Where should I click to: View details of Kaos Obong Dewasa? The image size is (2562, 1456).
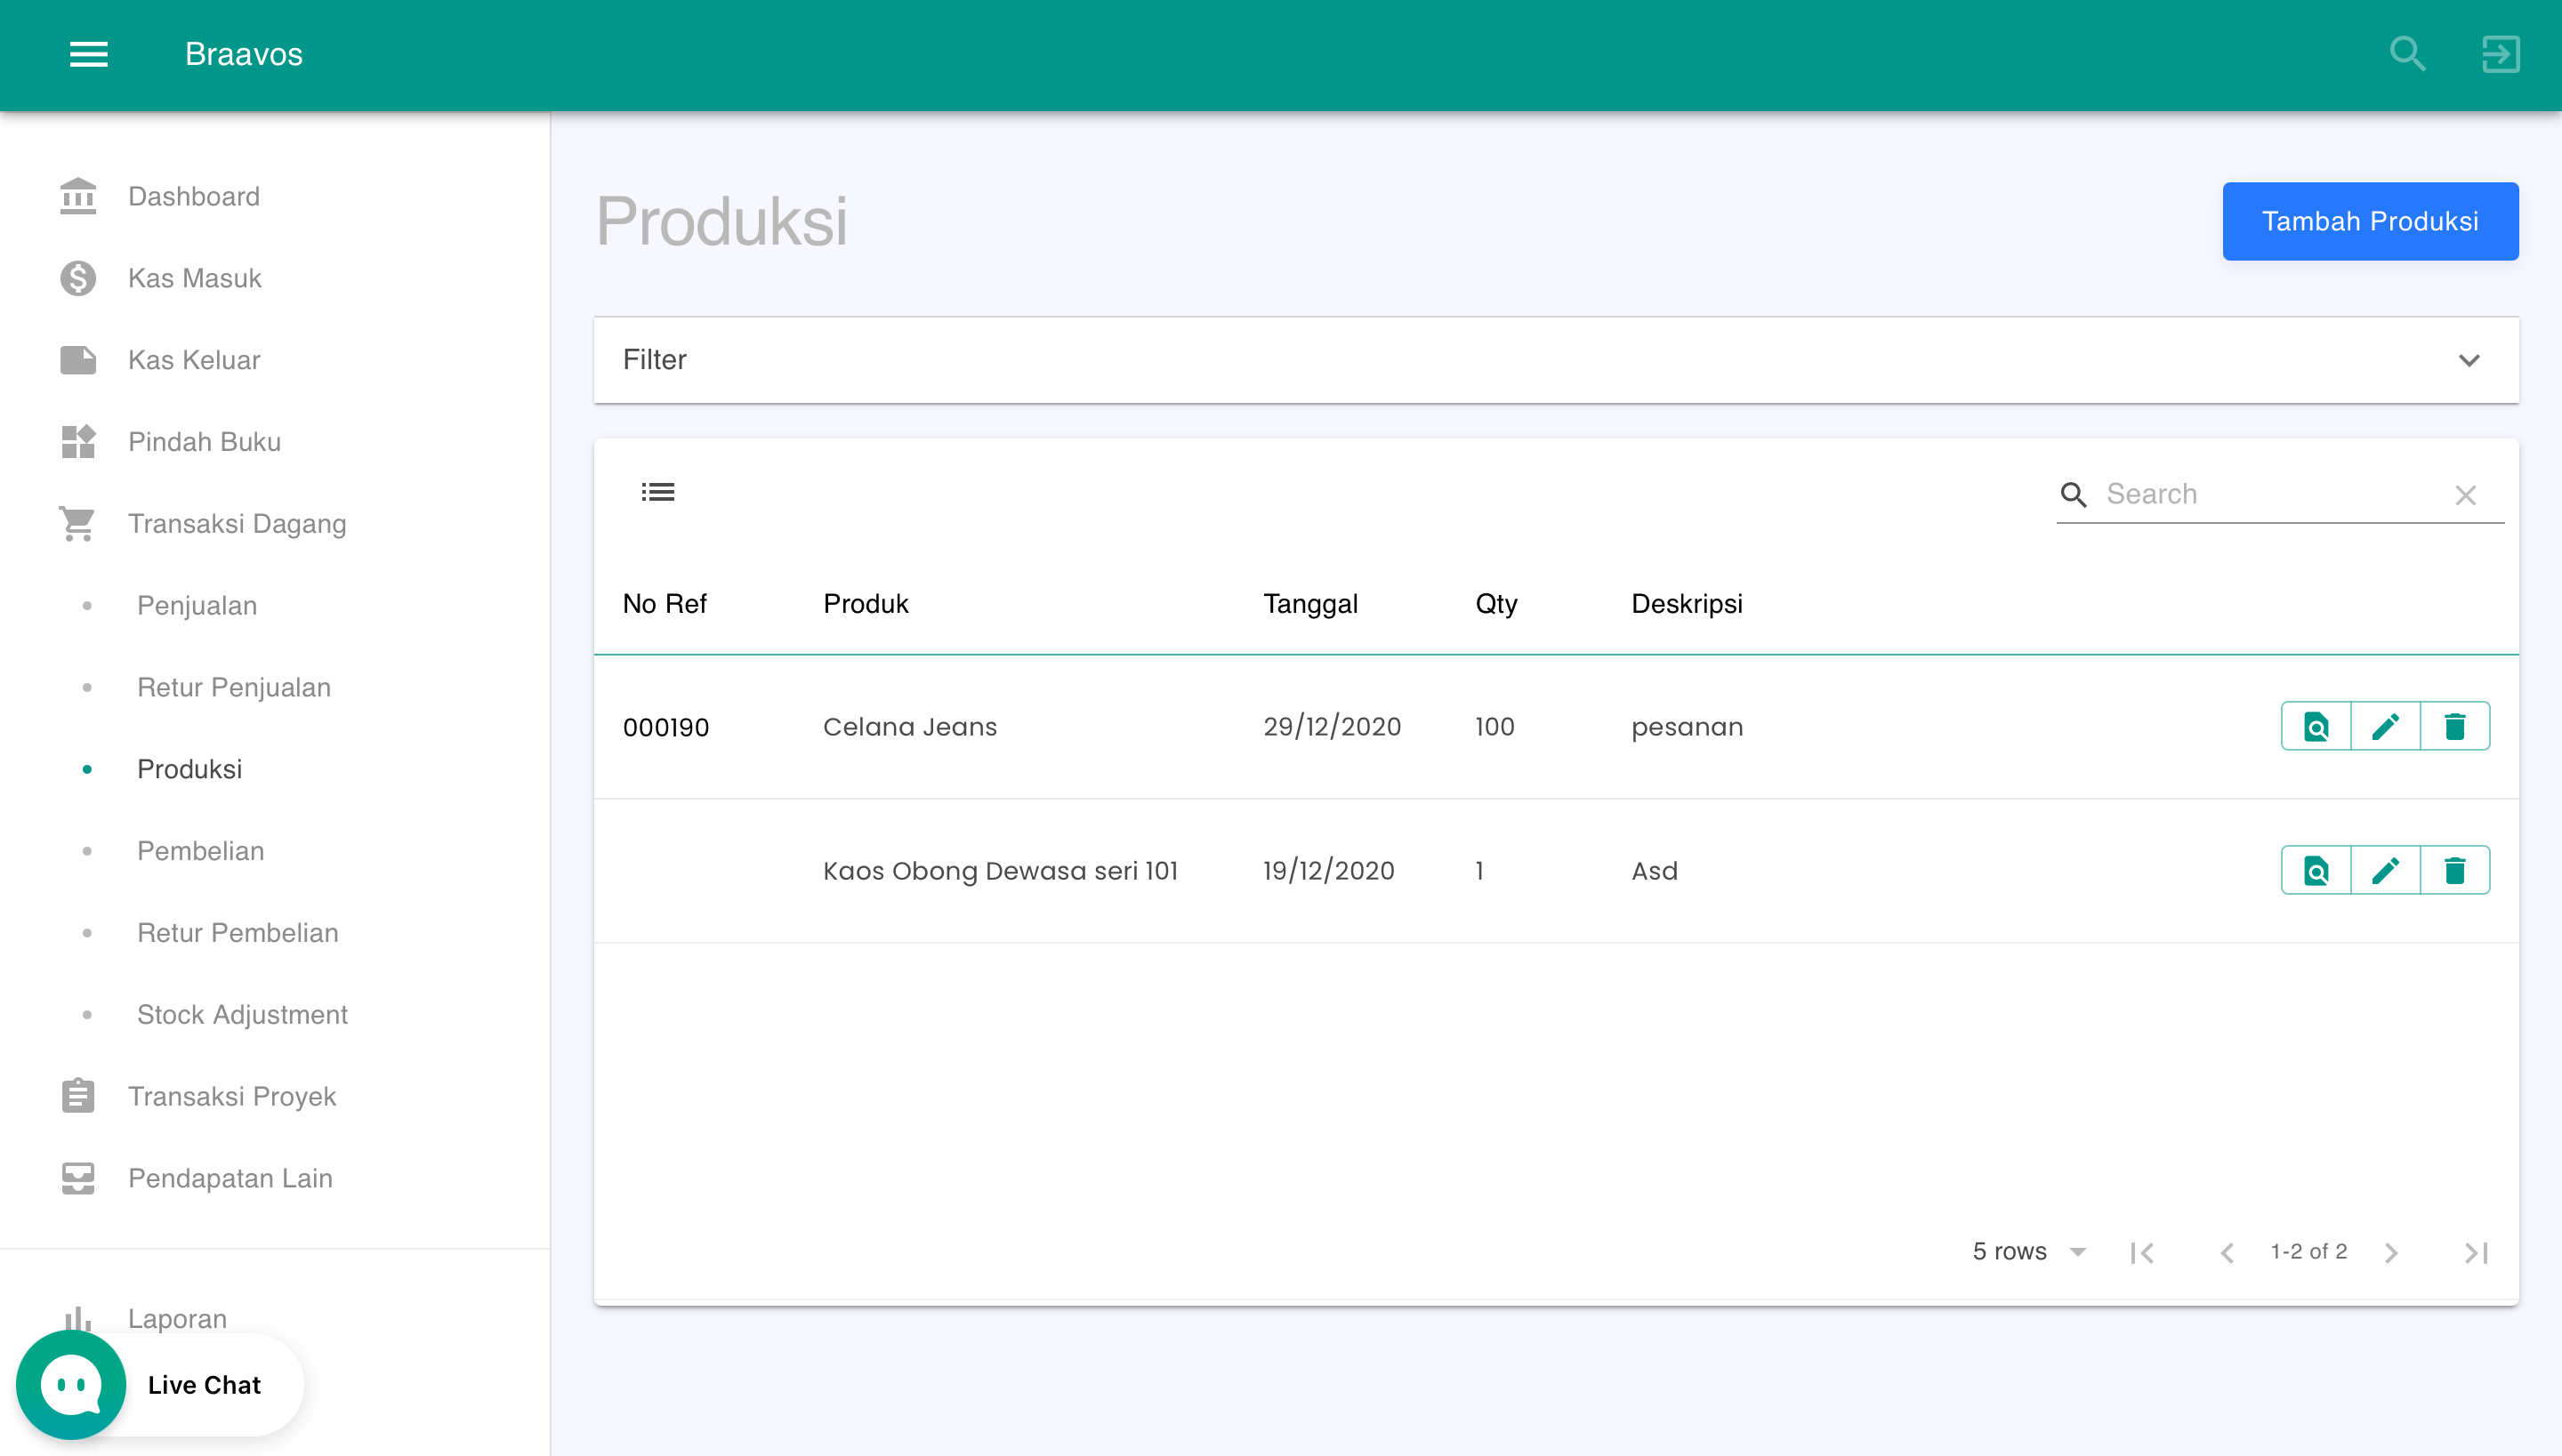coord(2316,871)
